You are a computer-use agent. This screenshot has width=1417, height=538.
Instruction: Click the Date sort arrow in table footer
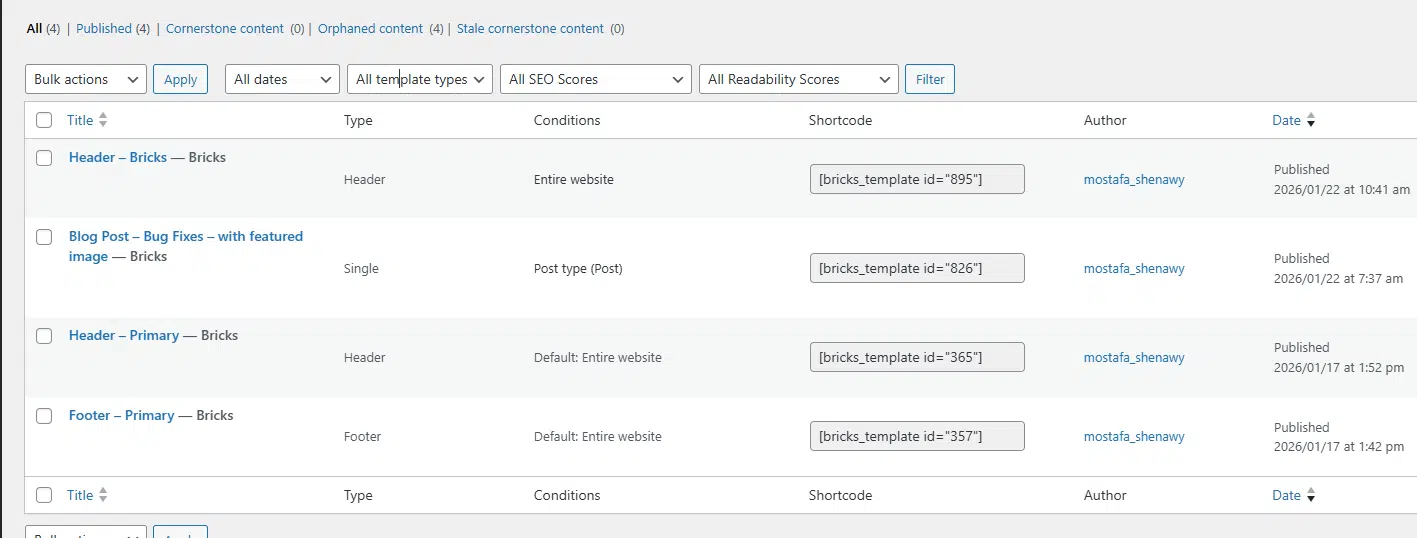(x=1311, y=496)
